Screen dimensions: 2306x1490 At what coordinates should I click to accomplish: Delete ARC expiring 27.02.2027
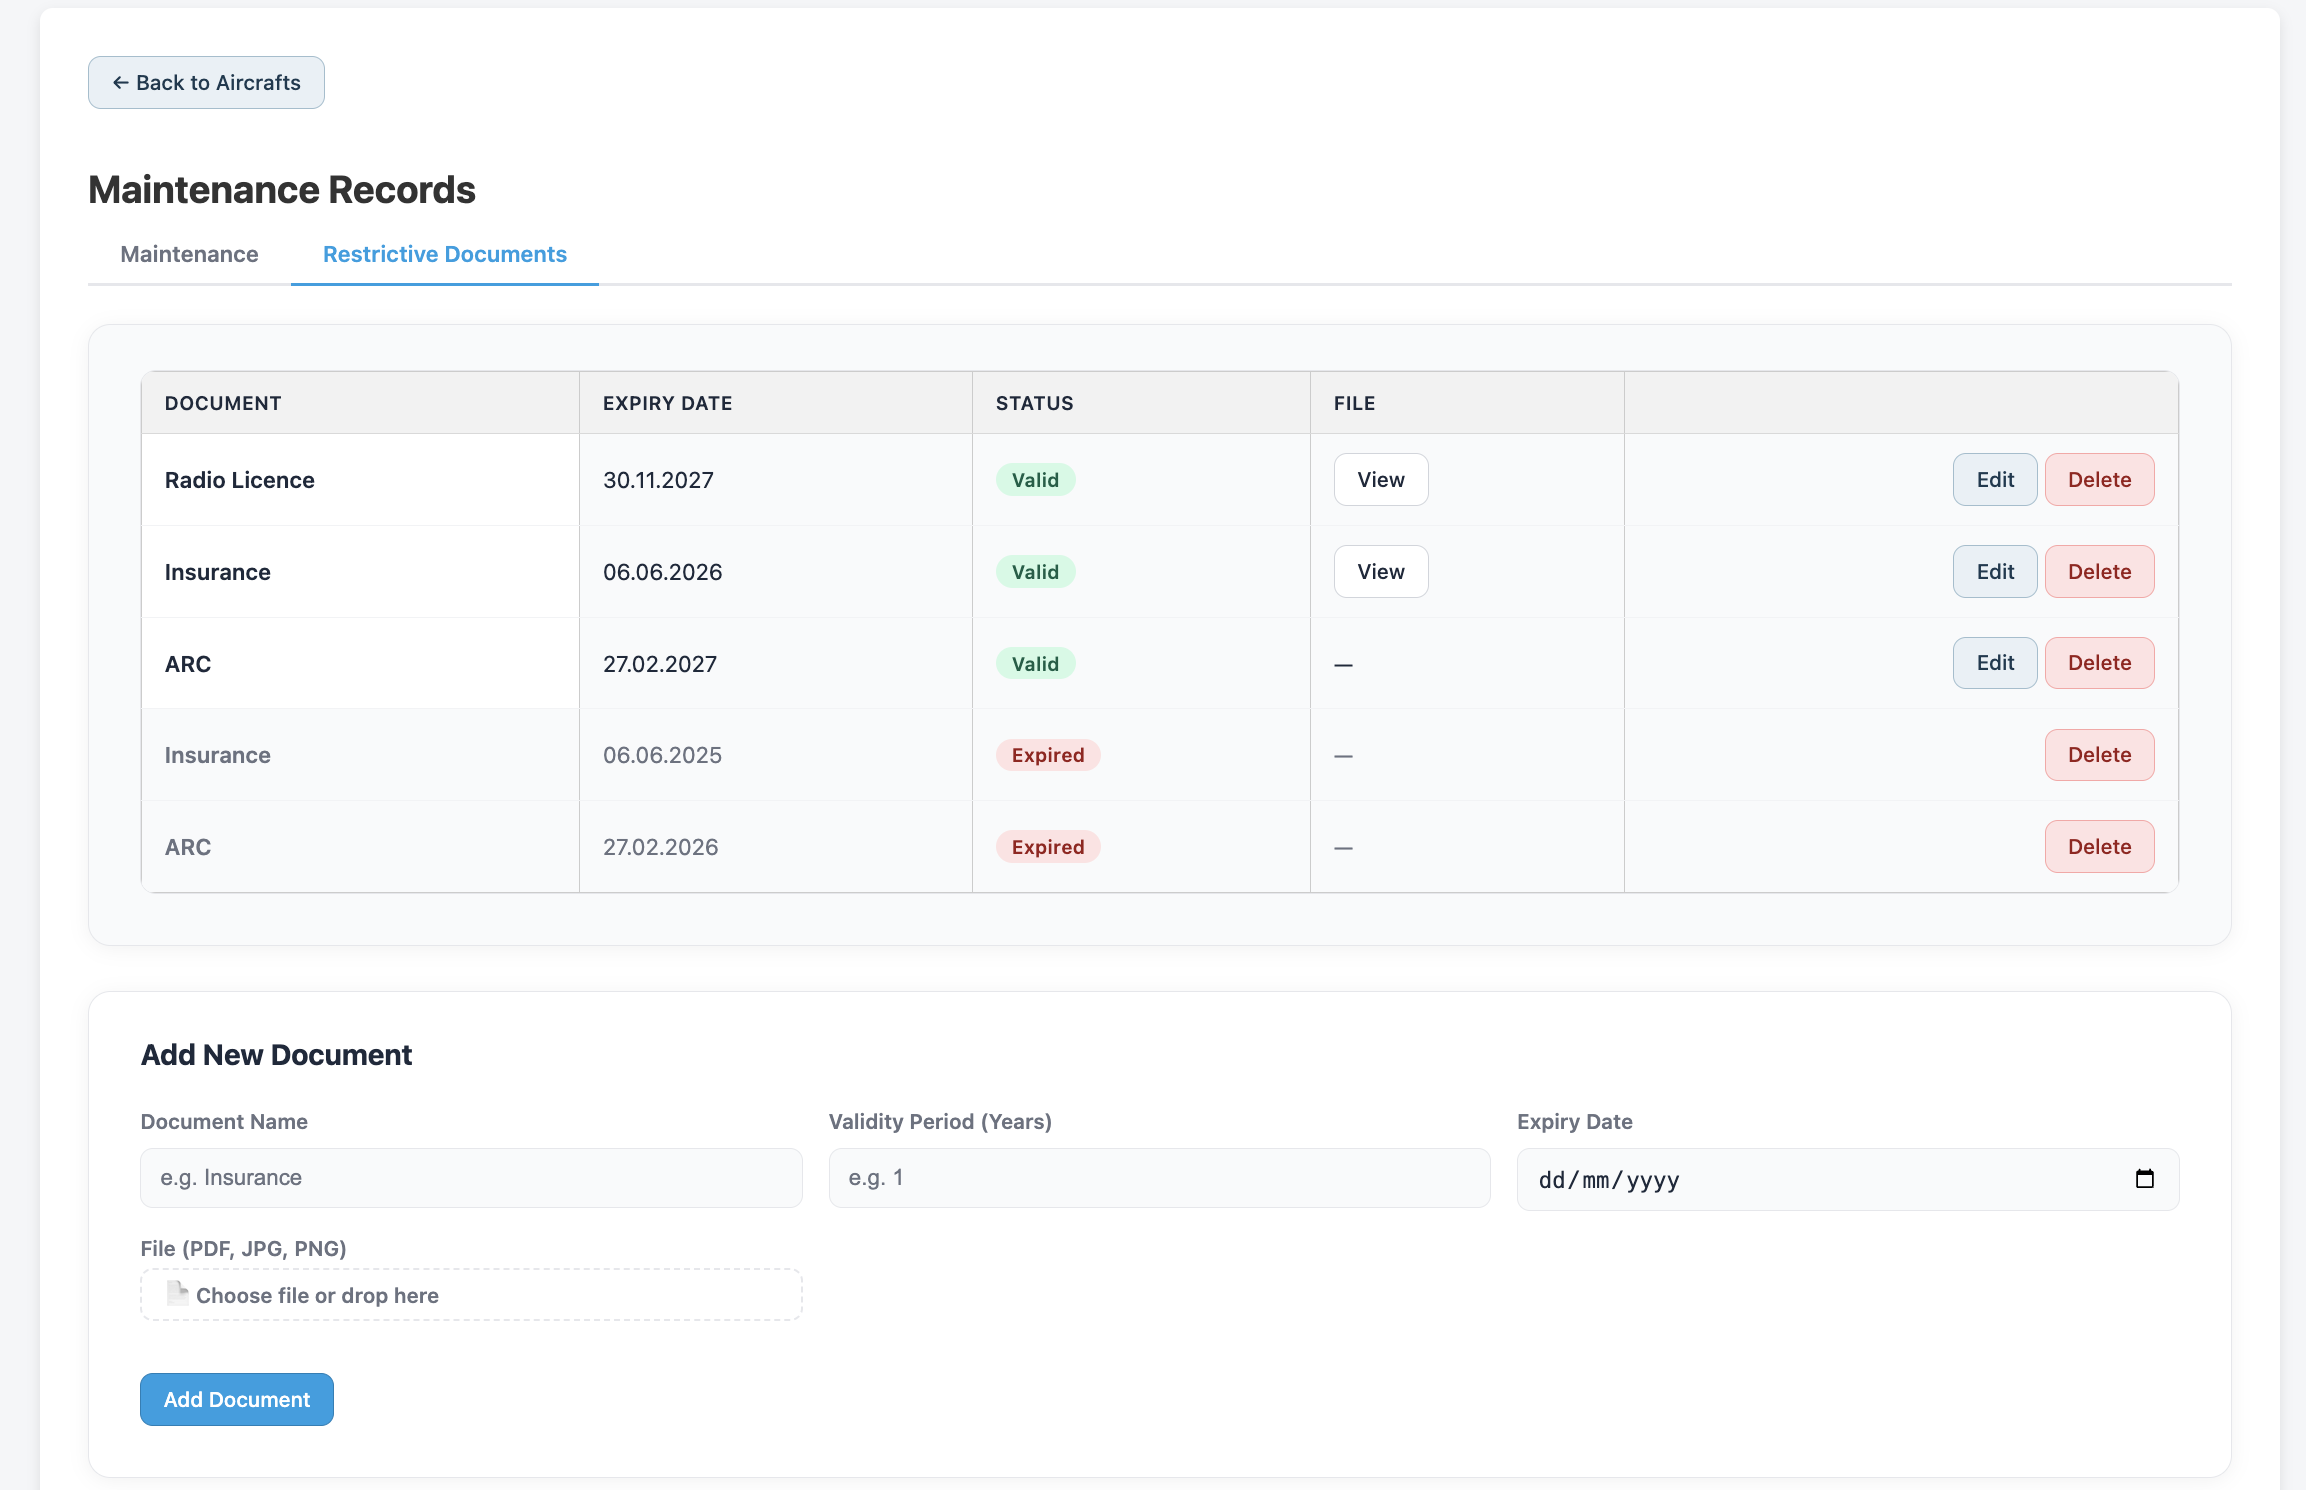coord(2099,663)
